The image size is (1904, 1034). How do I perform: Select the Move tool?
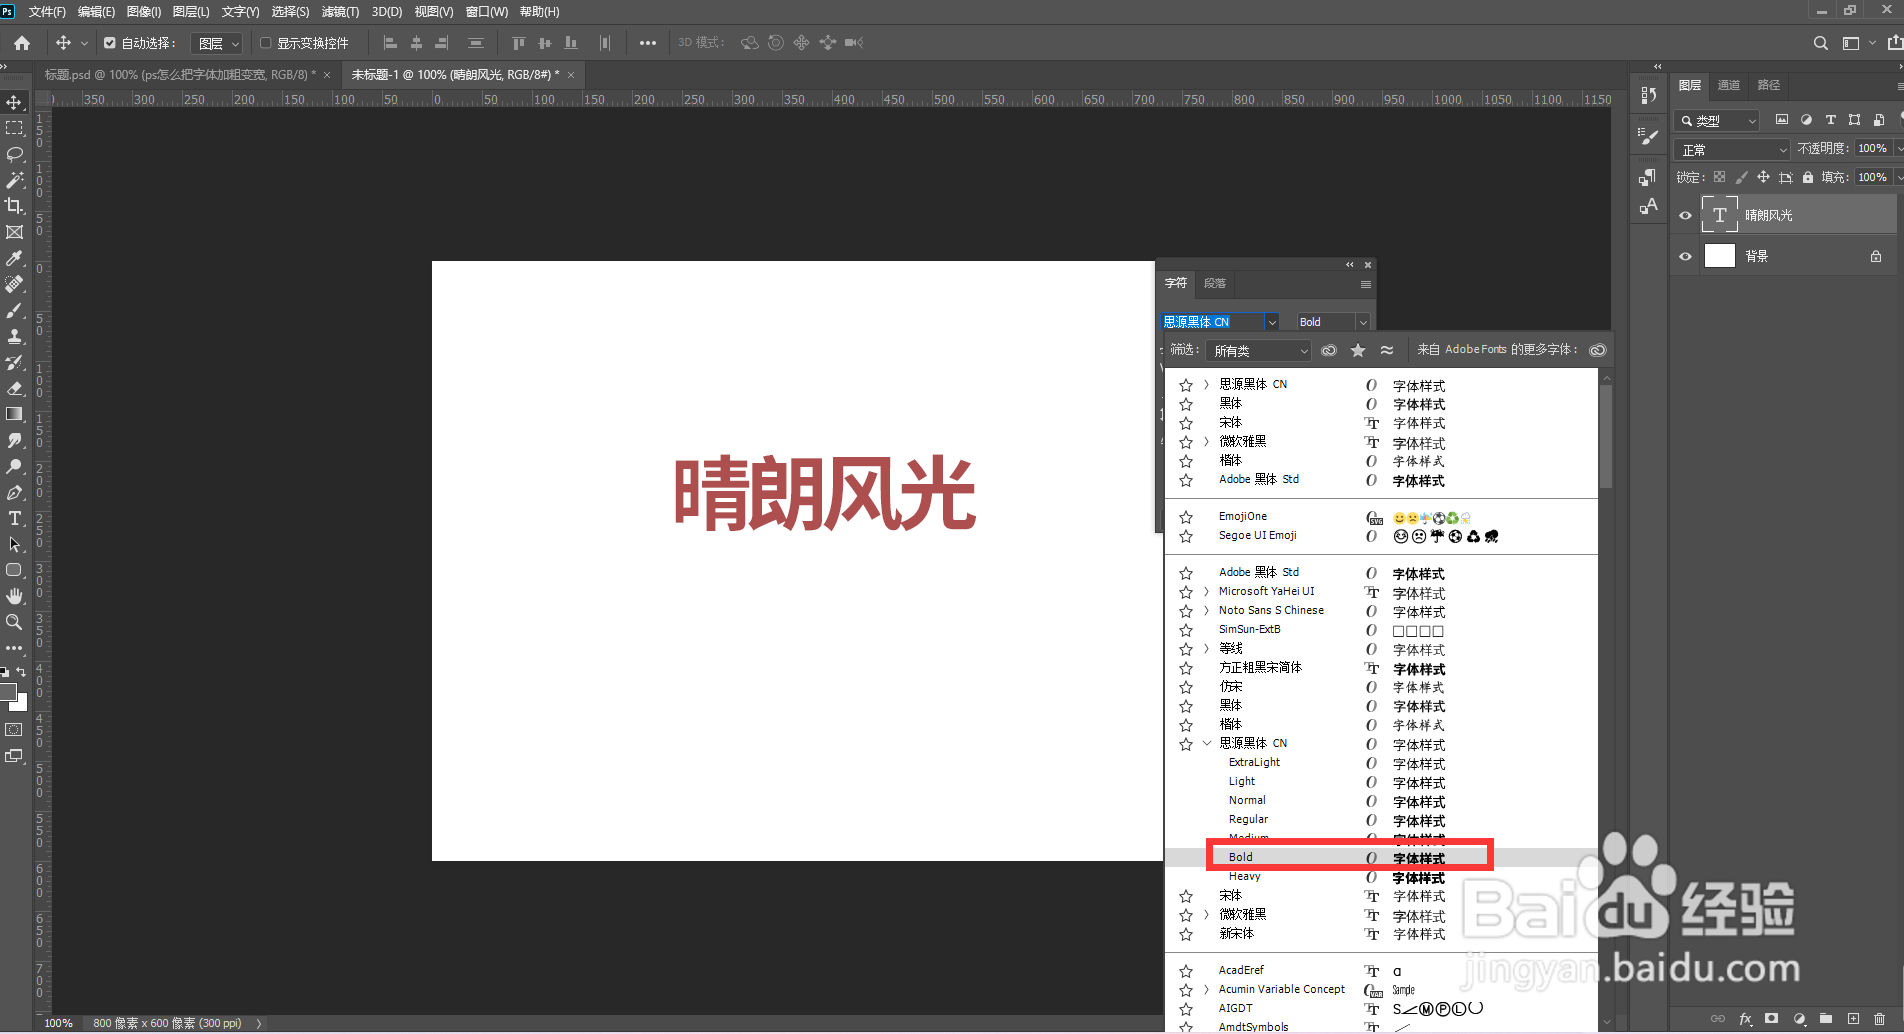pyautogui.click(x=14, y=102)
